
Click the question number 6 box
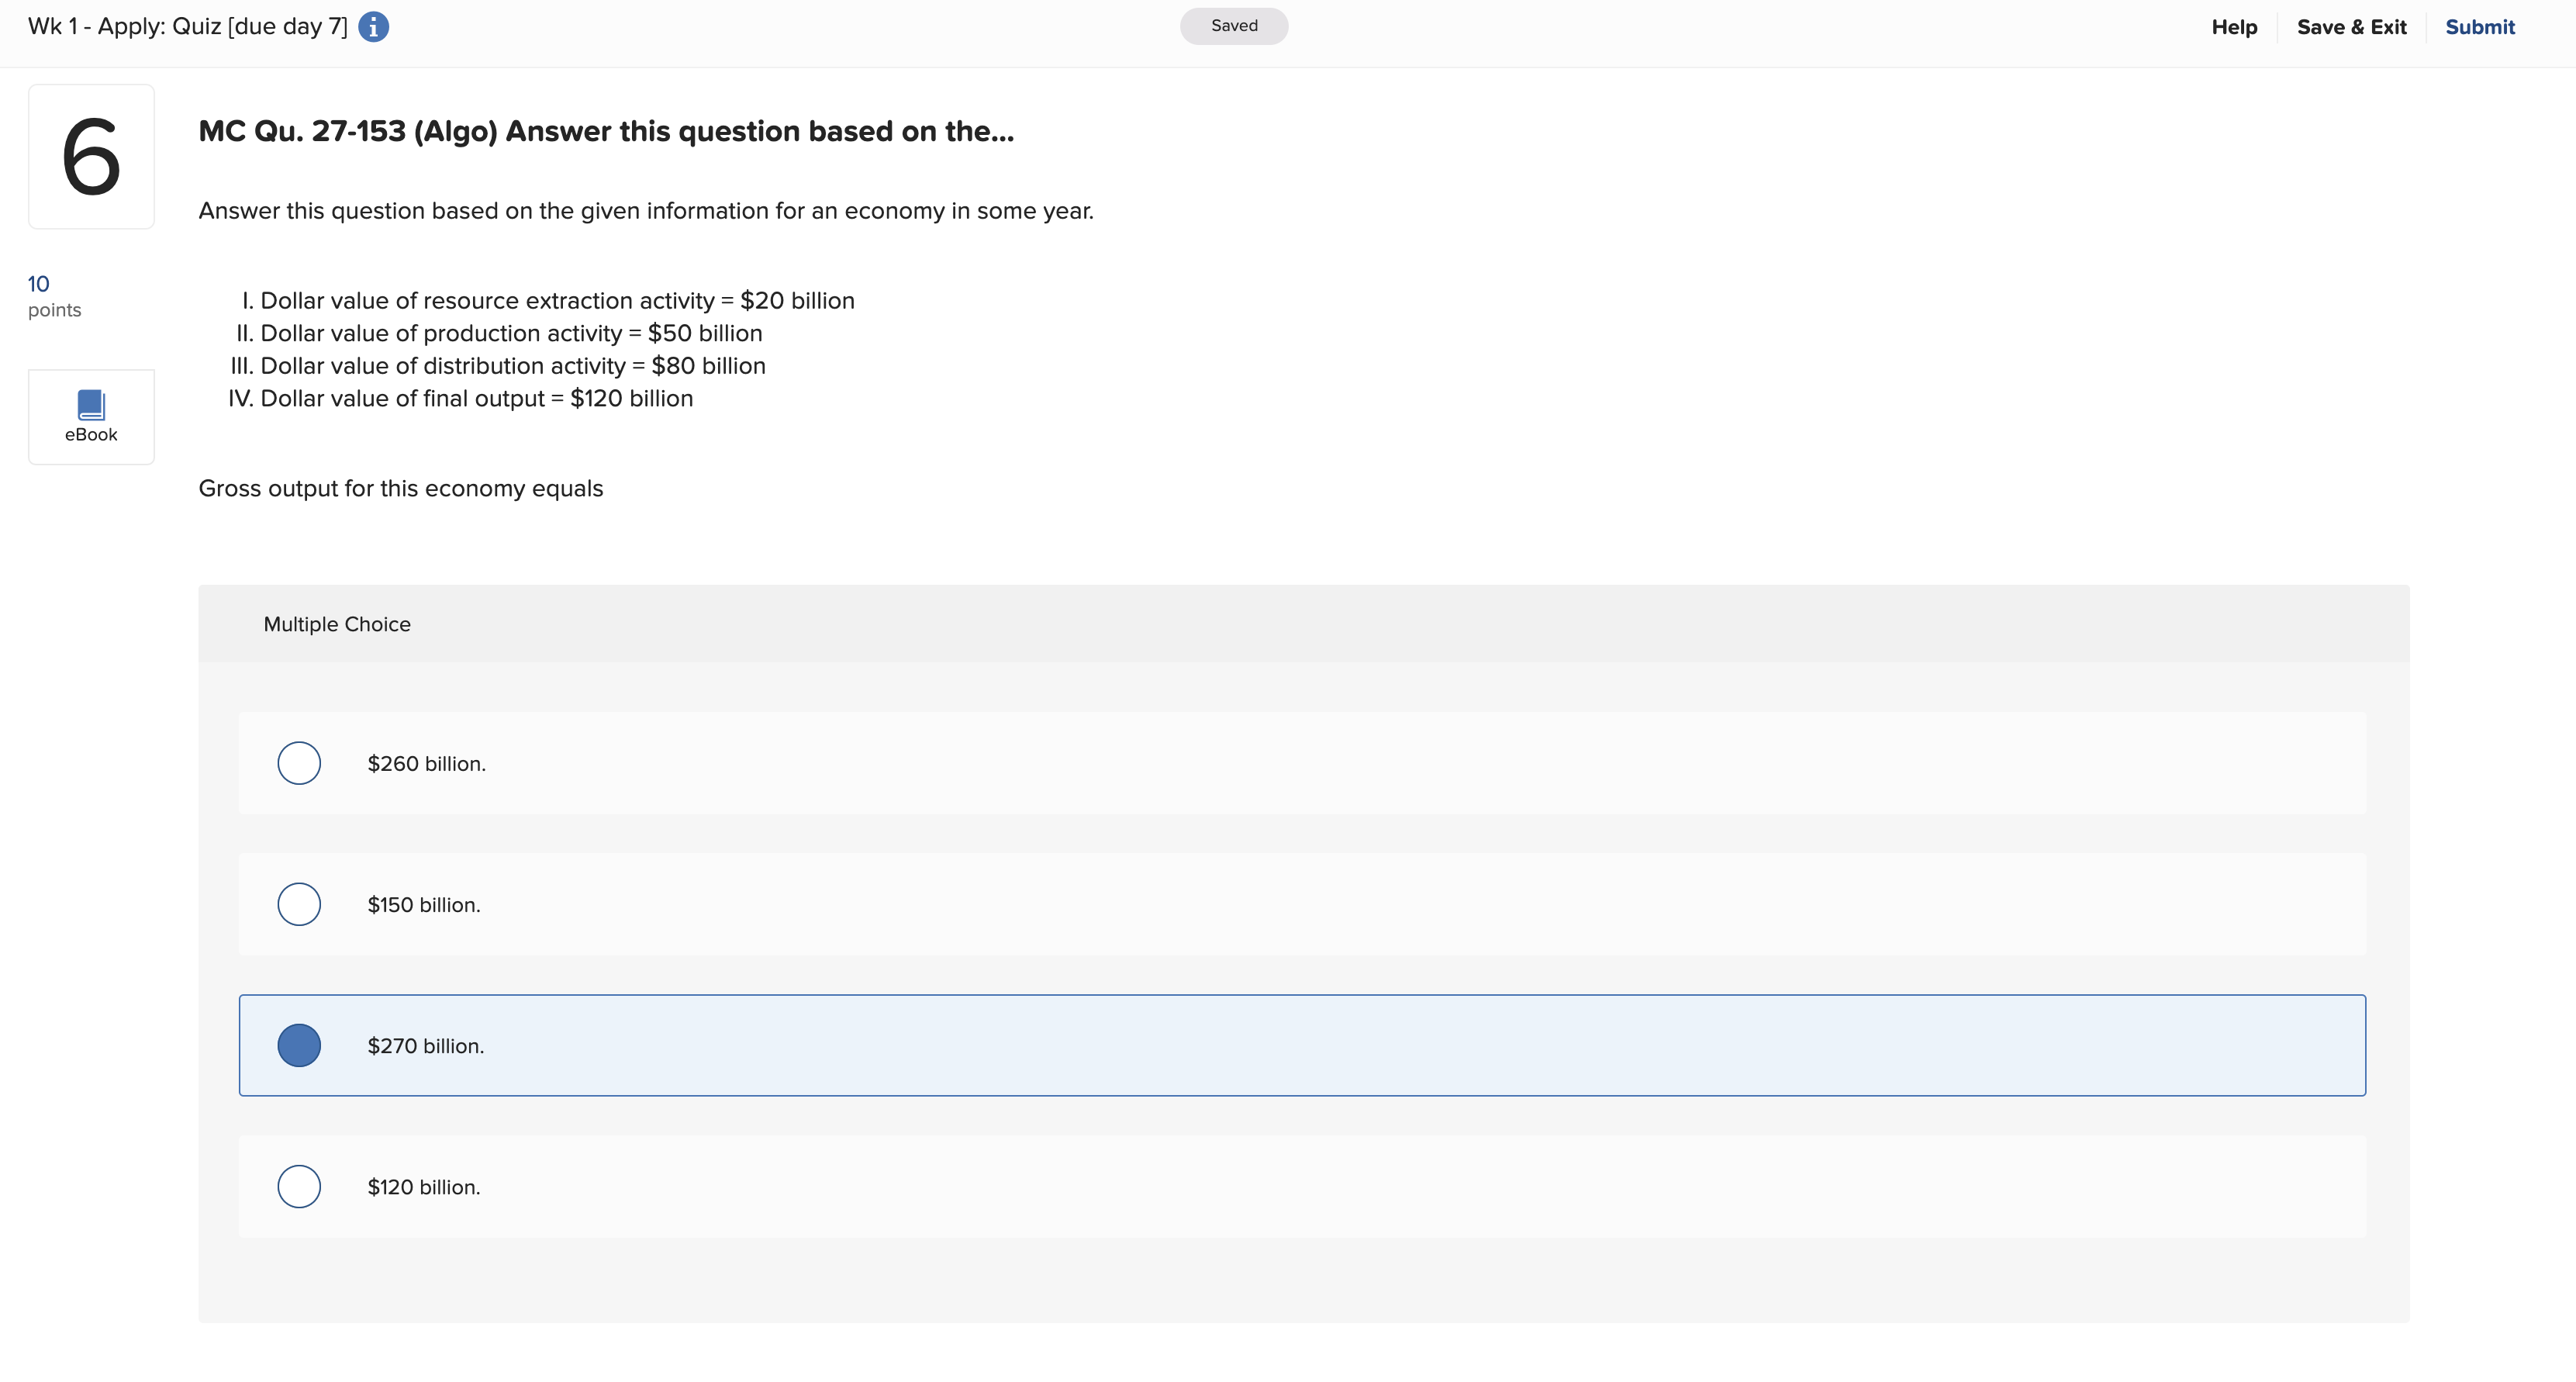point(91,156)
